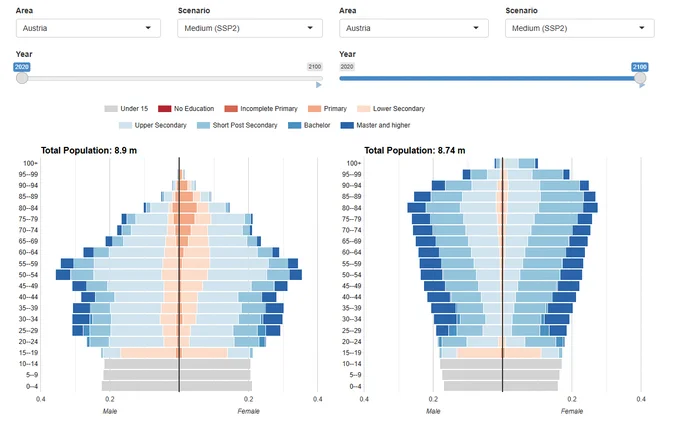680x423 pixels.
Task: Click the left chart's 0--4 female gray bar
Action: point(216,386)
